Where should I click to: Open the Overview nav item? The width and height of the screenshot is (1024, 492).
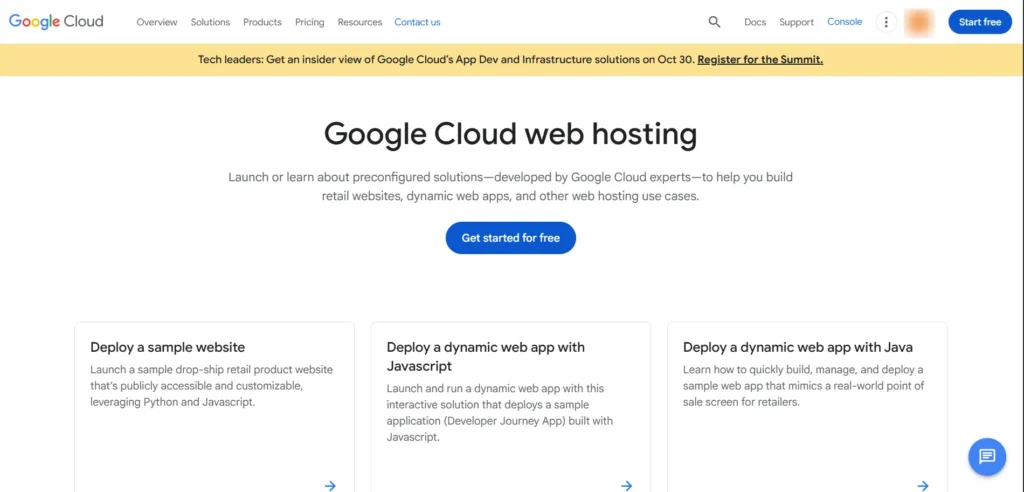[x=157, y=22]
